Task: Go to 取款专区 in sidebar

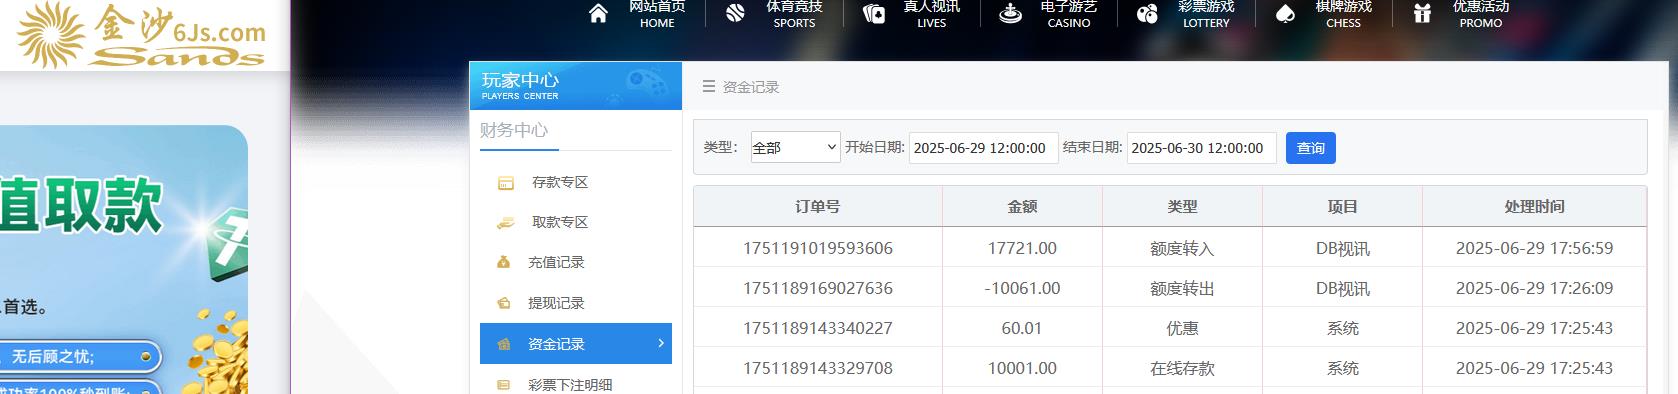Action: pyautogui.click(x=560, y=222)
